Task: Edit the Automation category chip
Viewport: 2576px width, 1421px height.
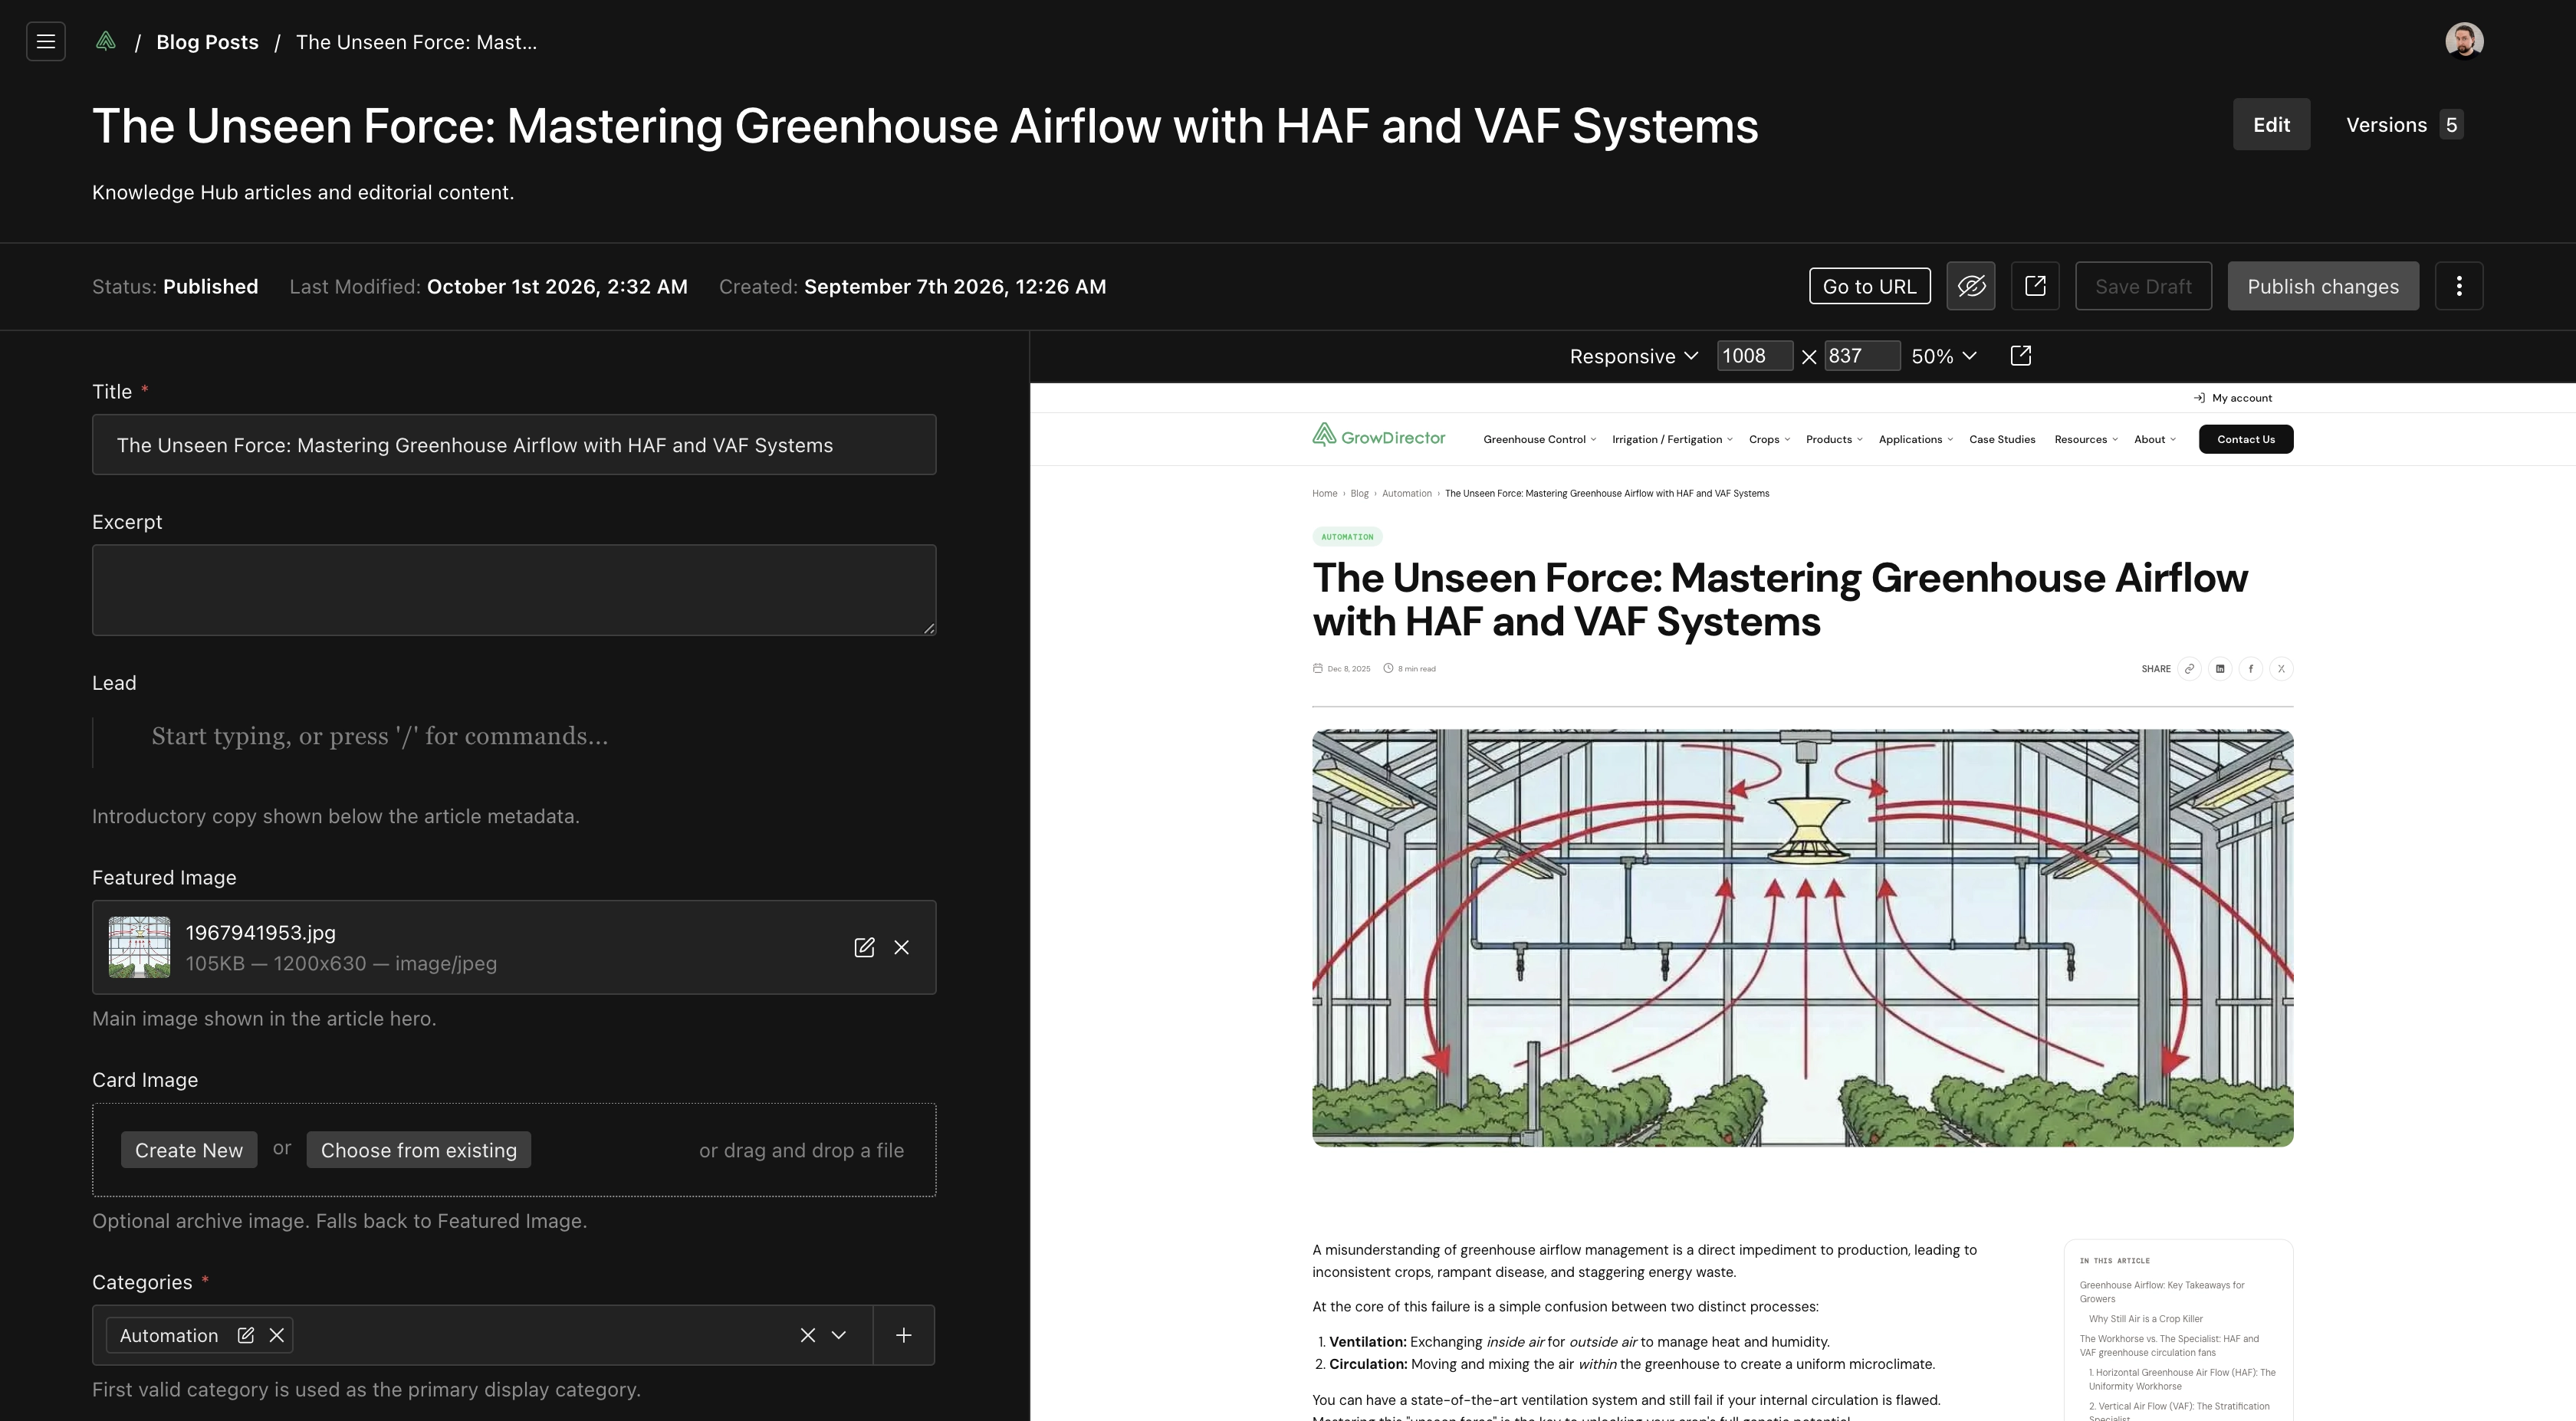Action: click(x=246, y=1335)
